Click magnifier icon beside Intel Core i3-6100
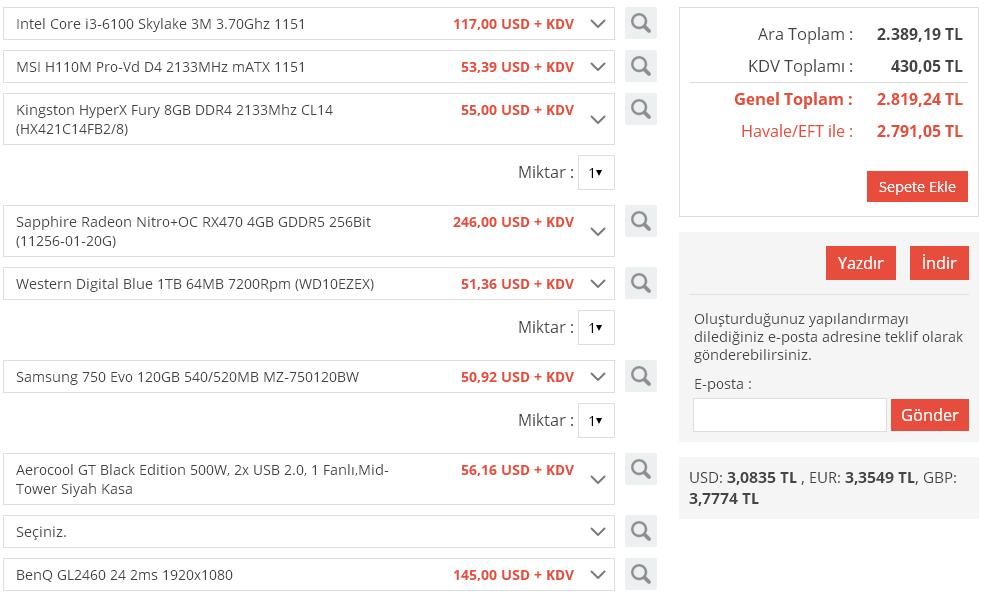 pos(641,23)
